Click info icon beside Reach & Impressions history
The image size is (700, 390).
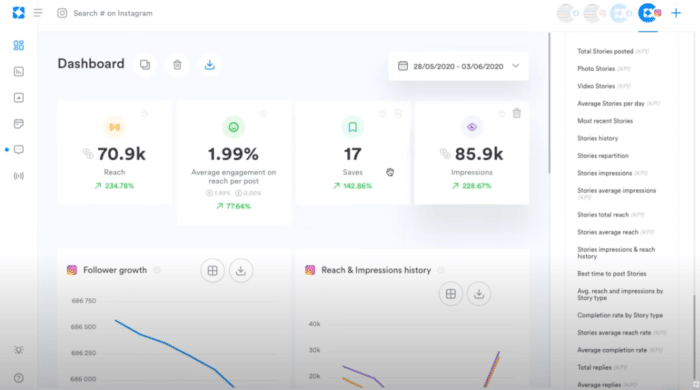point(441,270)
